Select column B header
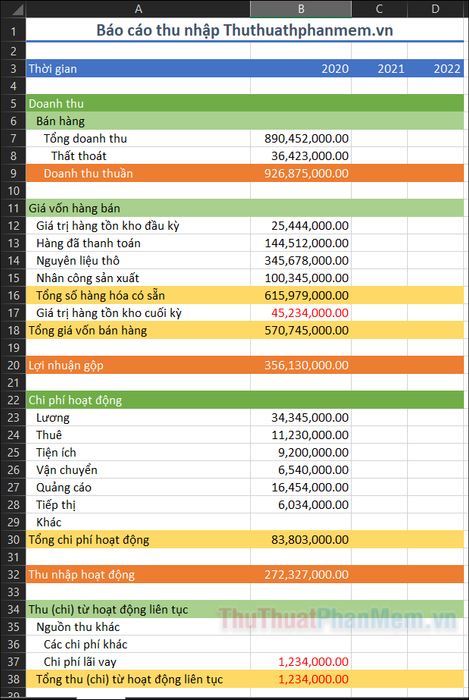469x700 pixels. click(301, 8)
